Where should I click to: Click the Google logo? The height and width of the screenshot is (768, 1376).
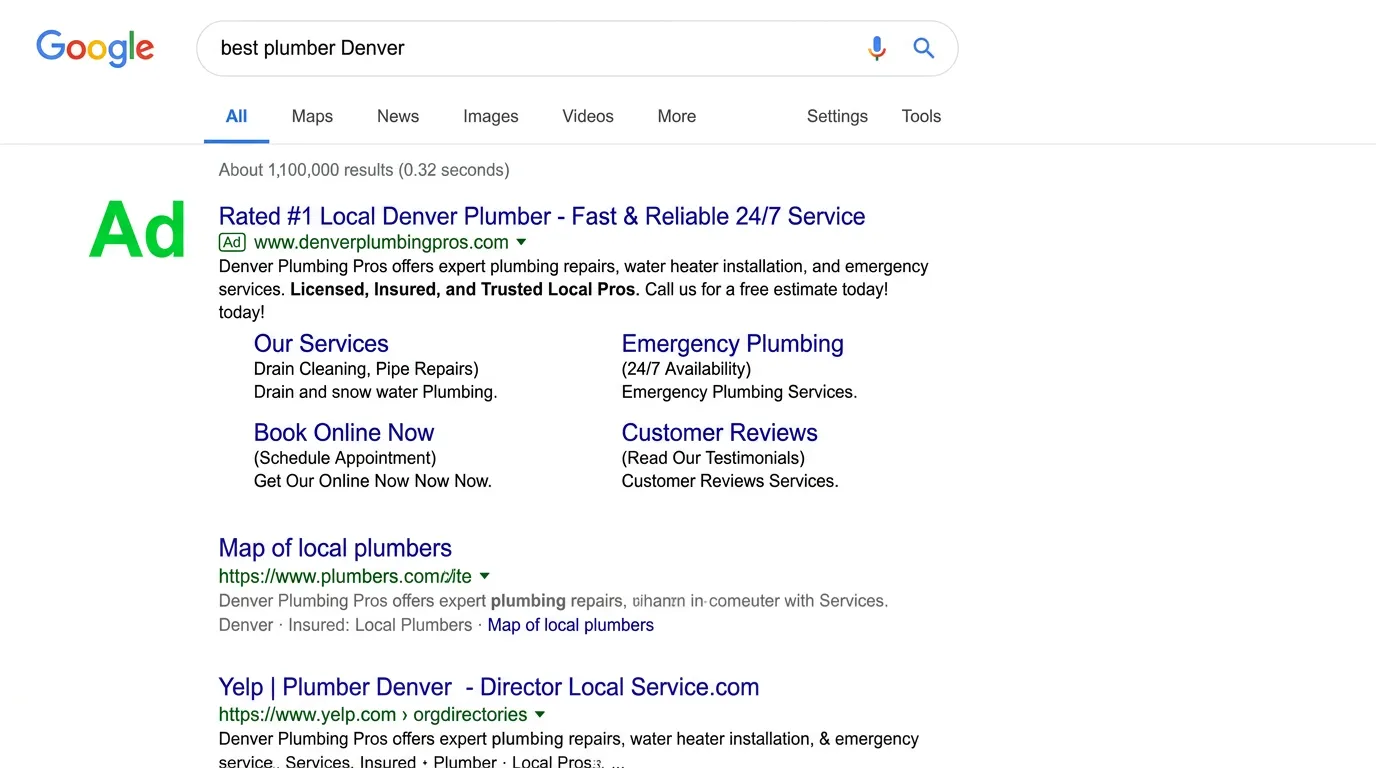[95, 48]
